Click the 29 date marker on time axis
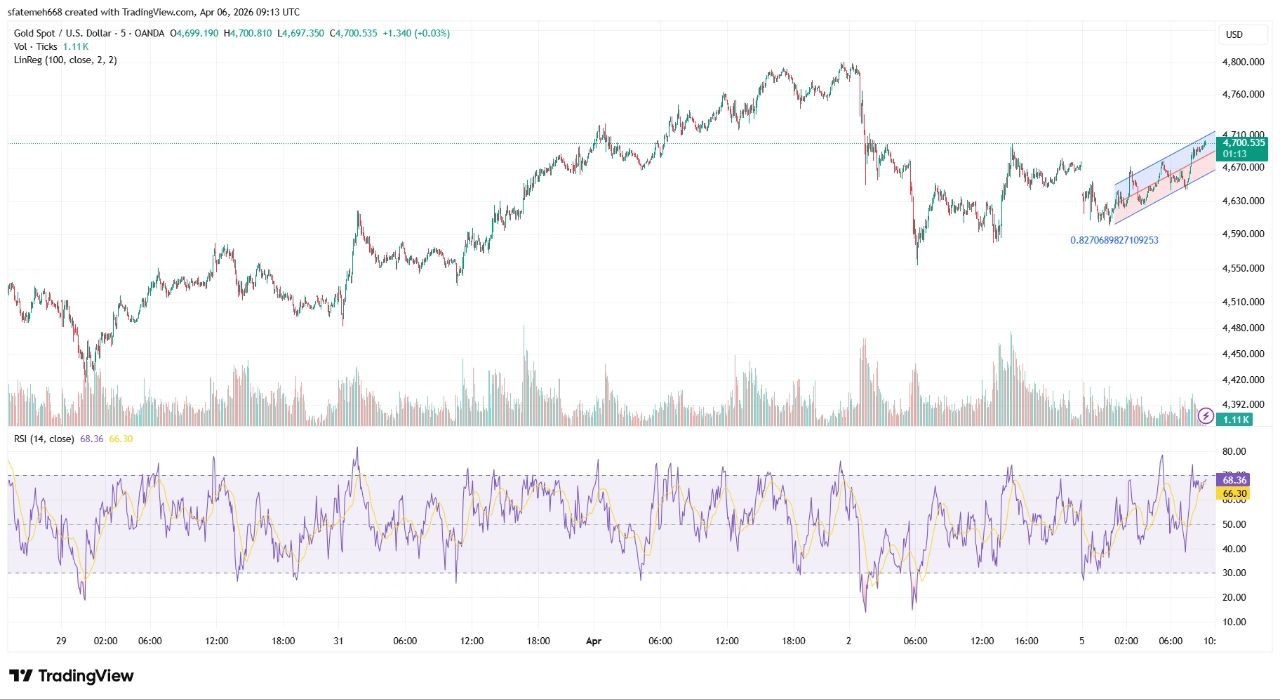Image resolution: width=1280 pixels, height=700 pixels. tap(60, 640)
